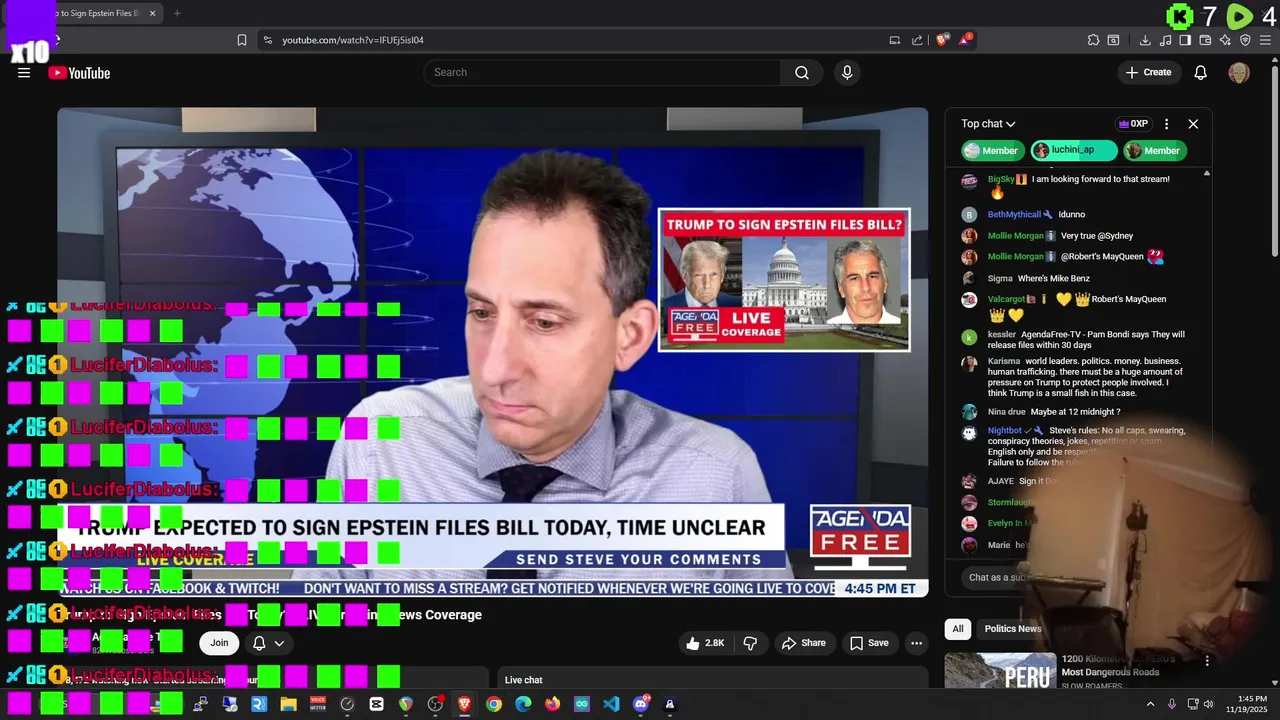Select the All filter chip

click(x=958, y=629)
